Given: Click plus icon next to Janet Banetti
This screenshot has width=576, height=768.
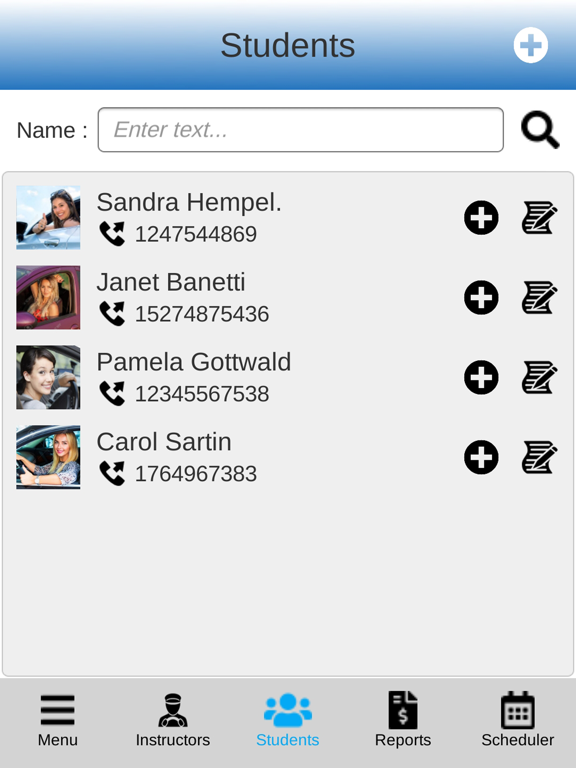Looking at the screenshot, I should pos(481,297).
